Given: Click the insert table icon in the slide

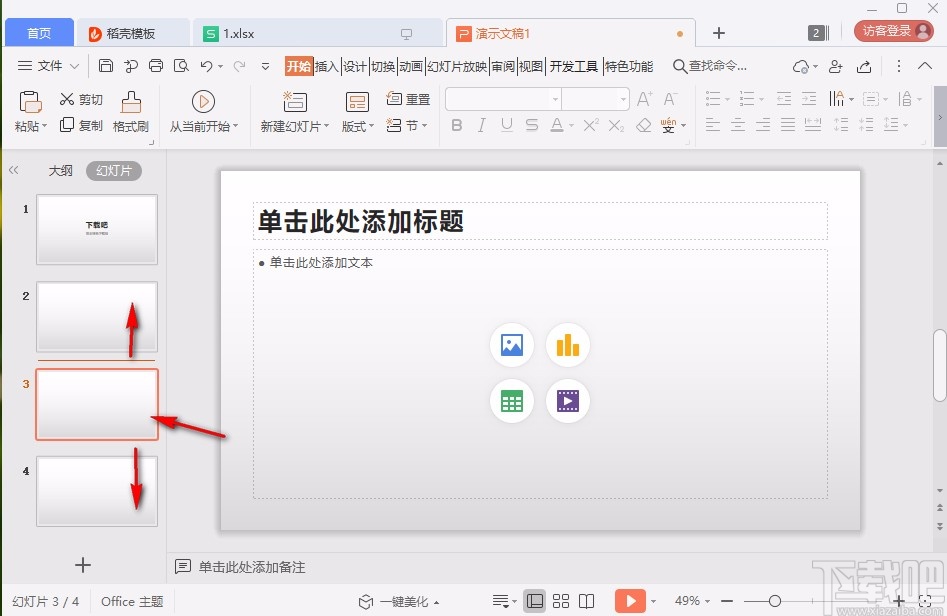Looking at the screenshot, I should pos(511,401).
